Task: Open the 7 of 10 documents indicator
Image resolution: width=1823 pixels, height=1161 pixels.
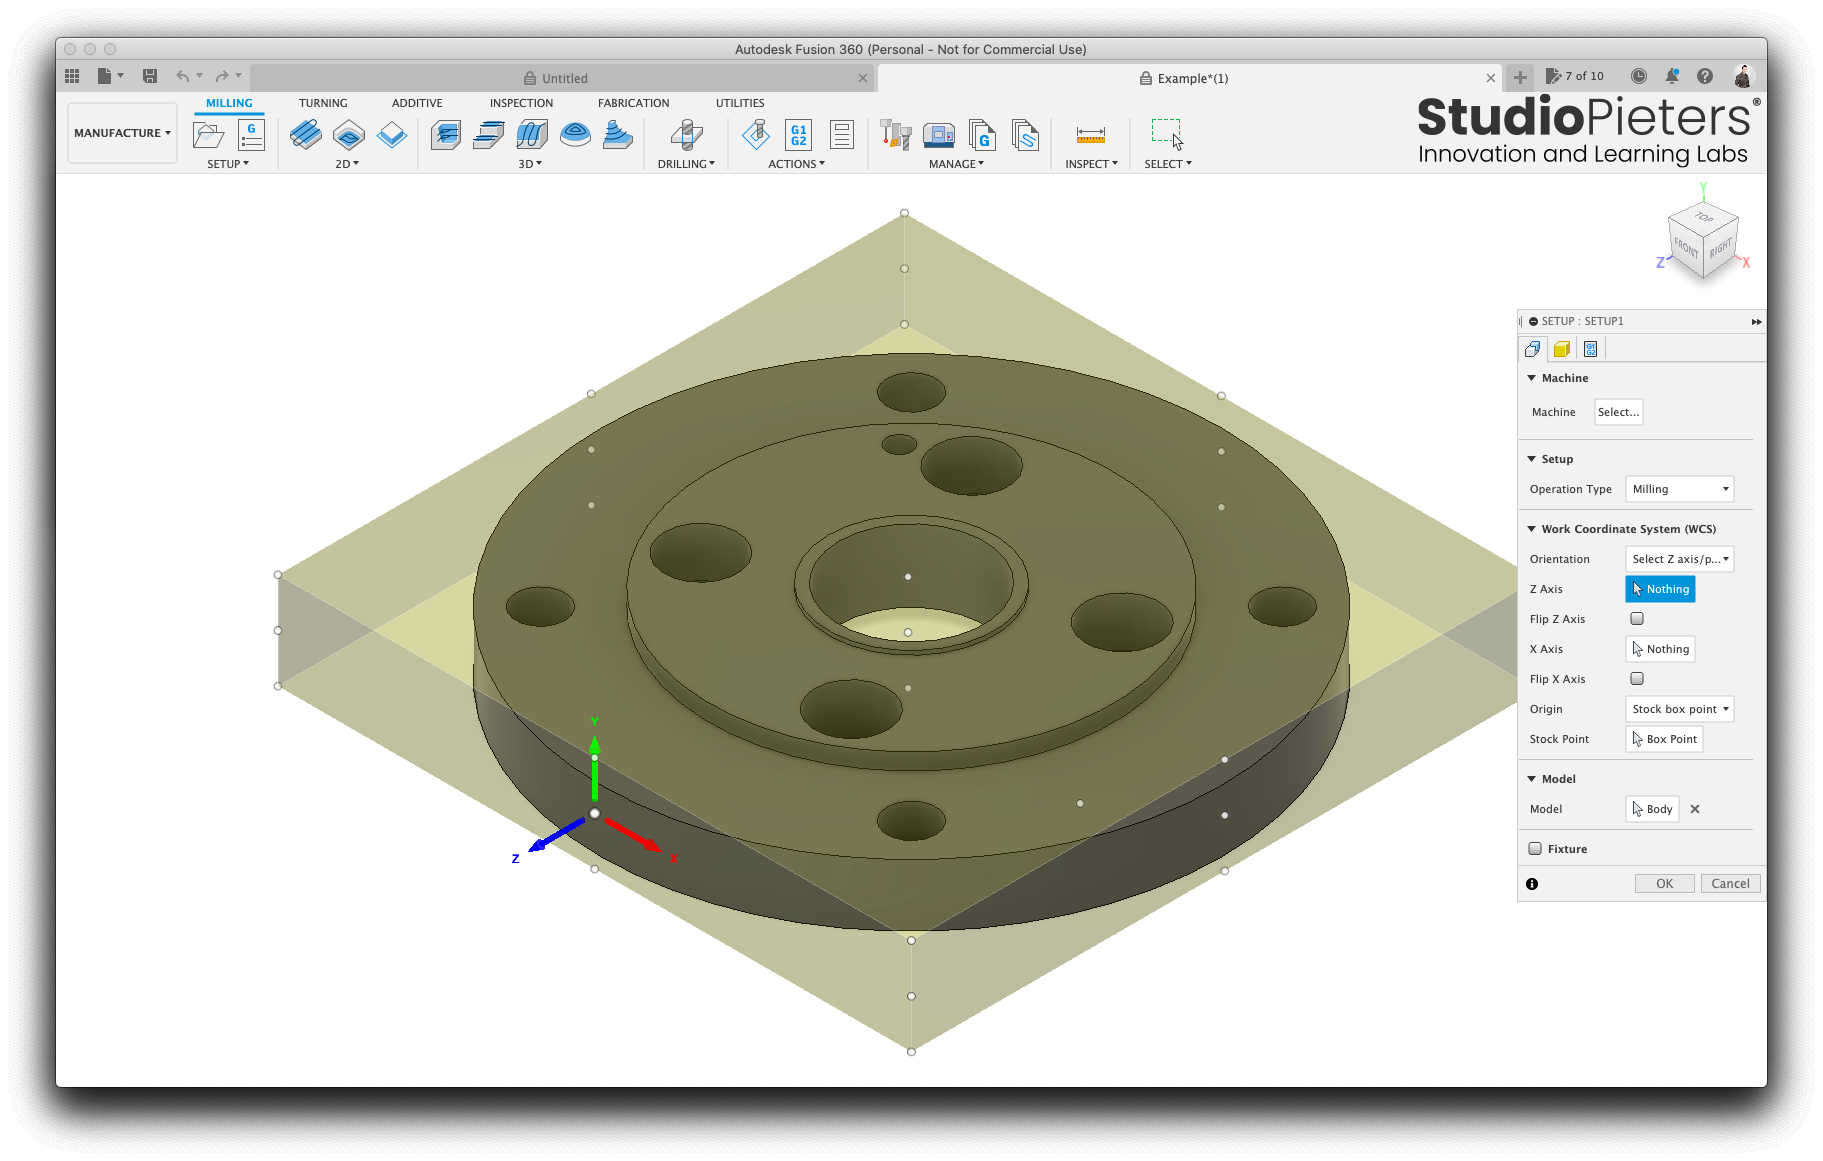Action: pyautogui.click(x=1575, y=76)
